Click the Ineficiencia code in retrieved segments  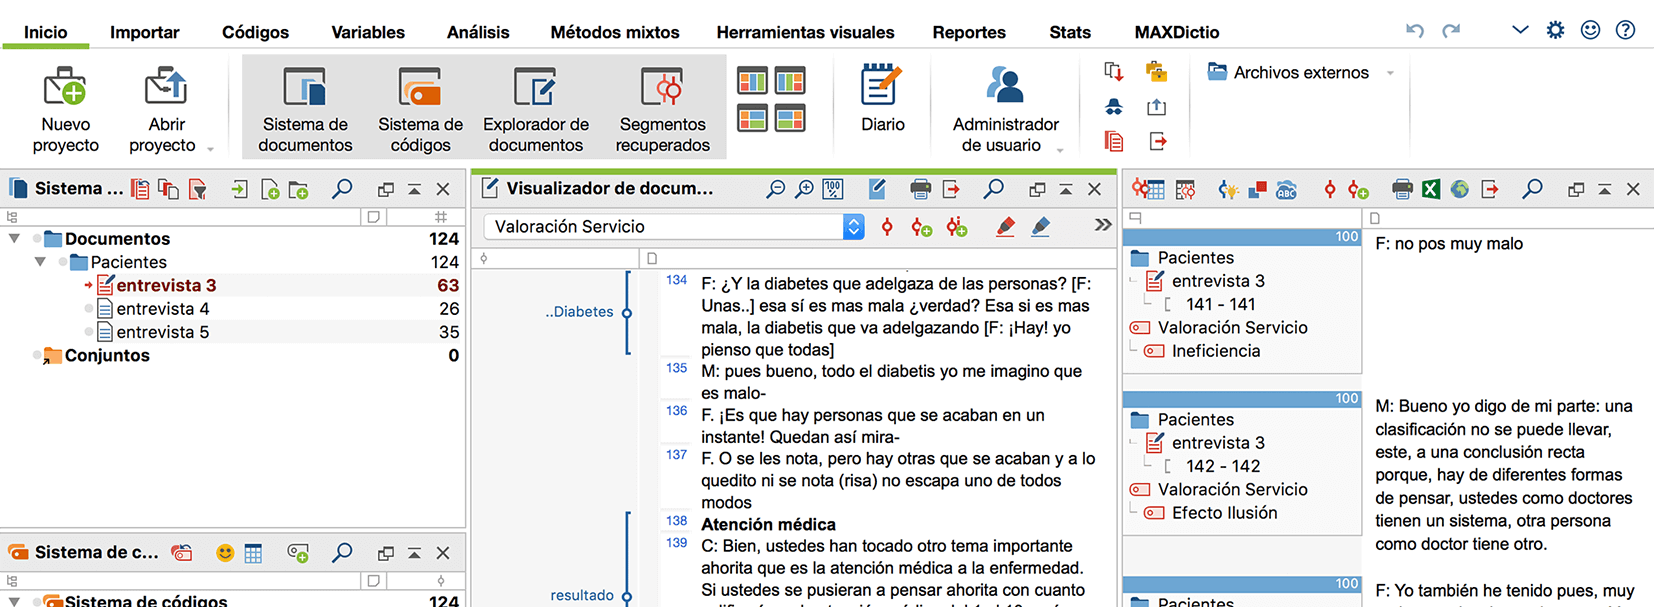tap(1216, 351)
